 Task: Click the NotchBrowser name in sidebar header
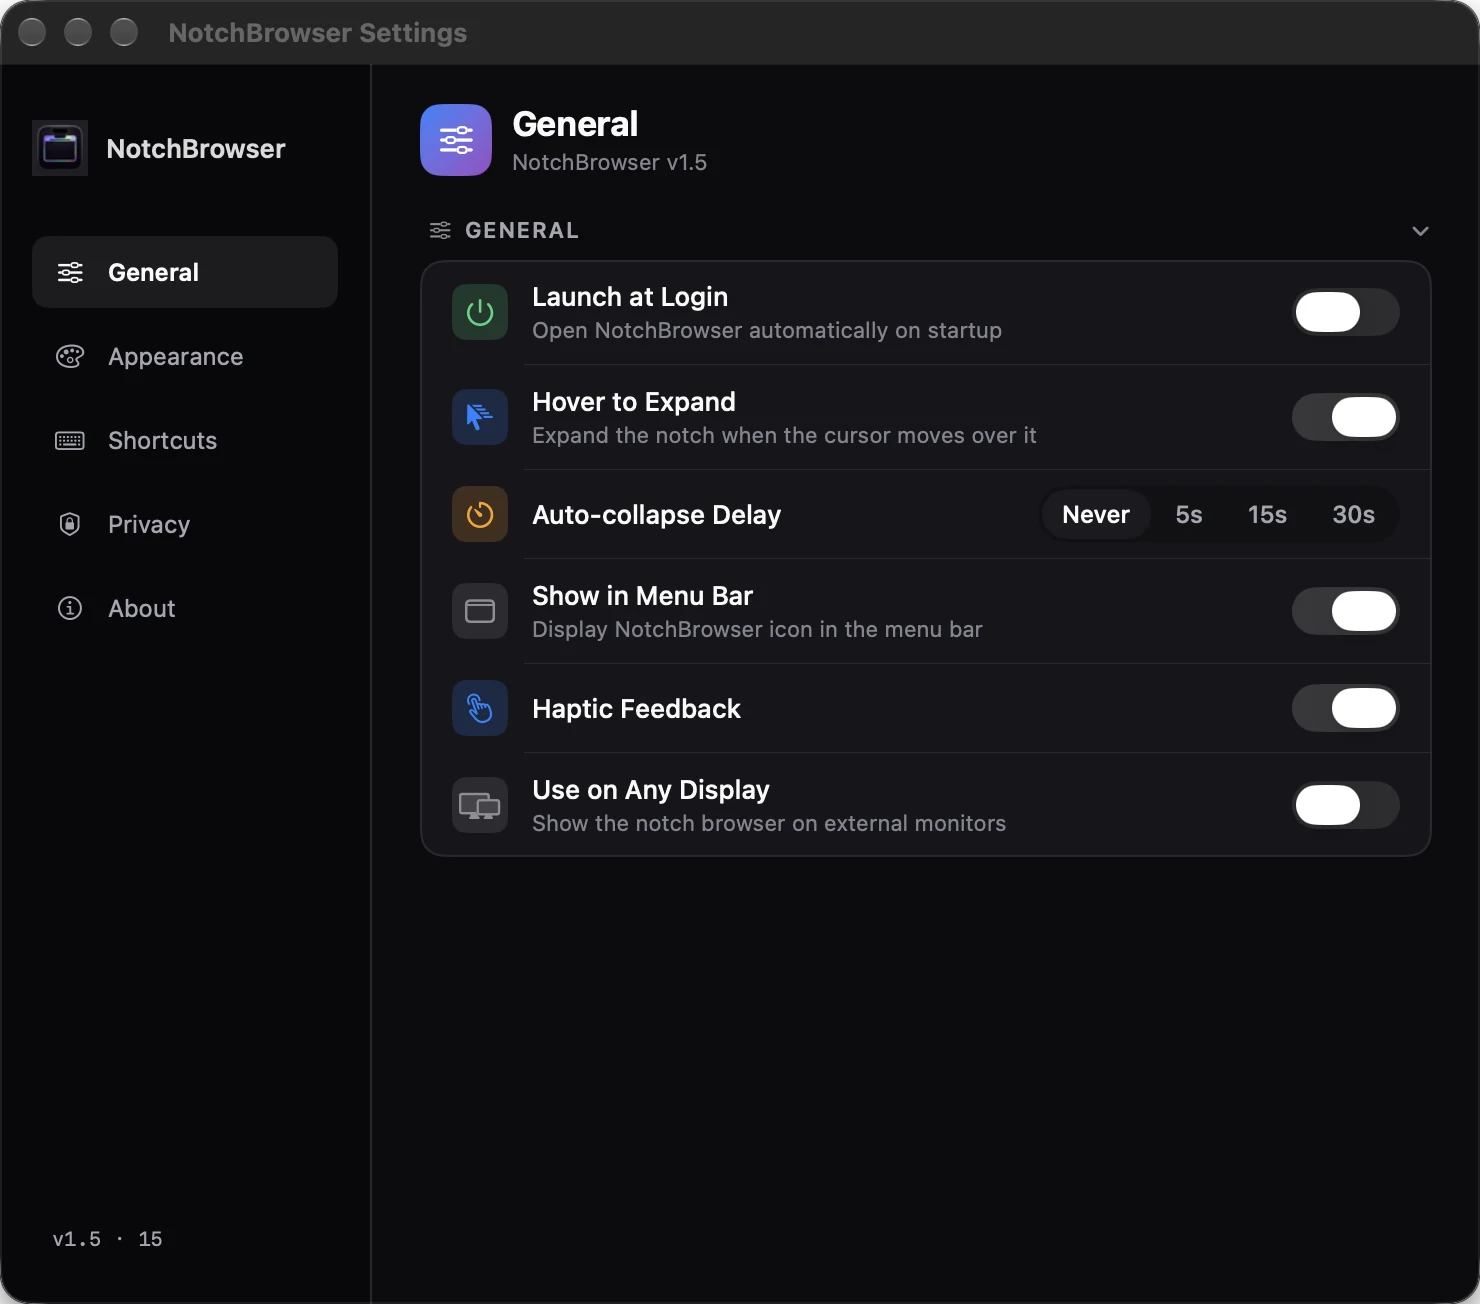(196, 148)
